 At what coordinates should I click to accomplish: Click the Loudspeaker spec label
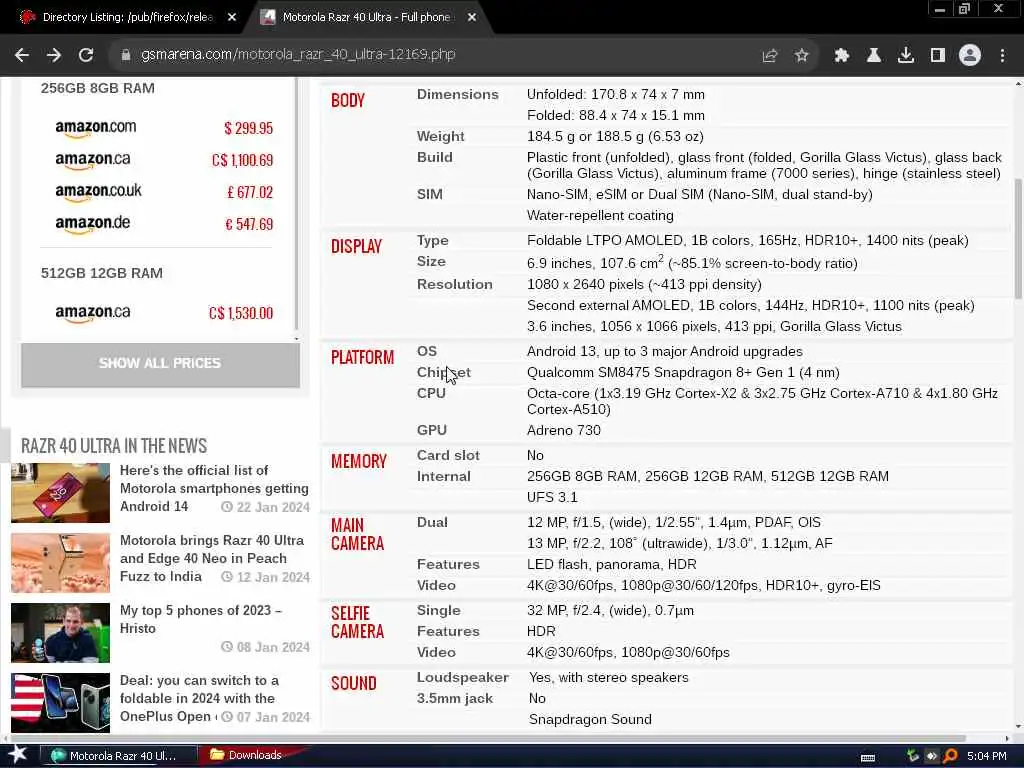click(462, 677)
